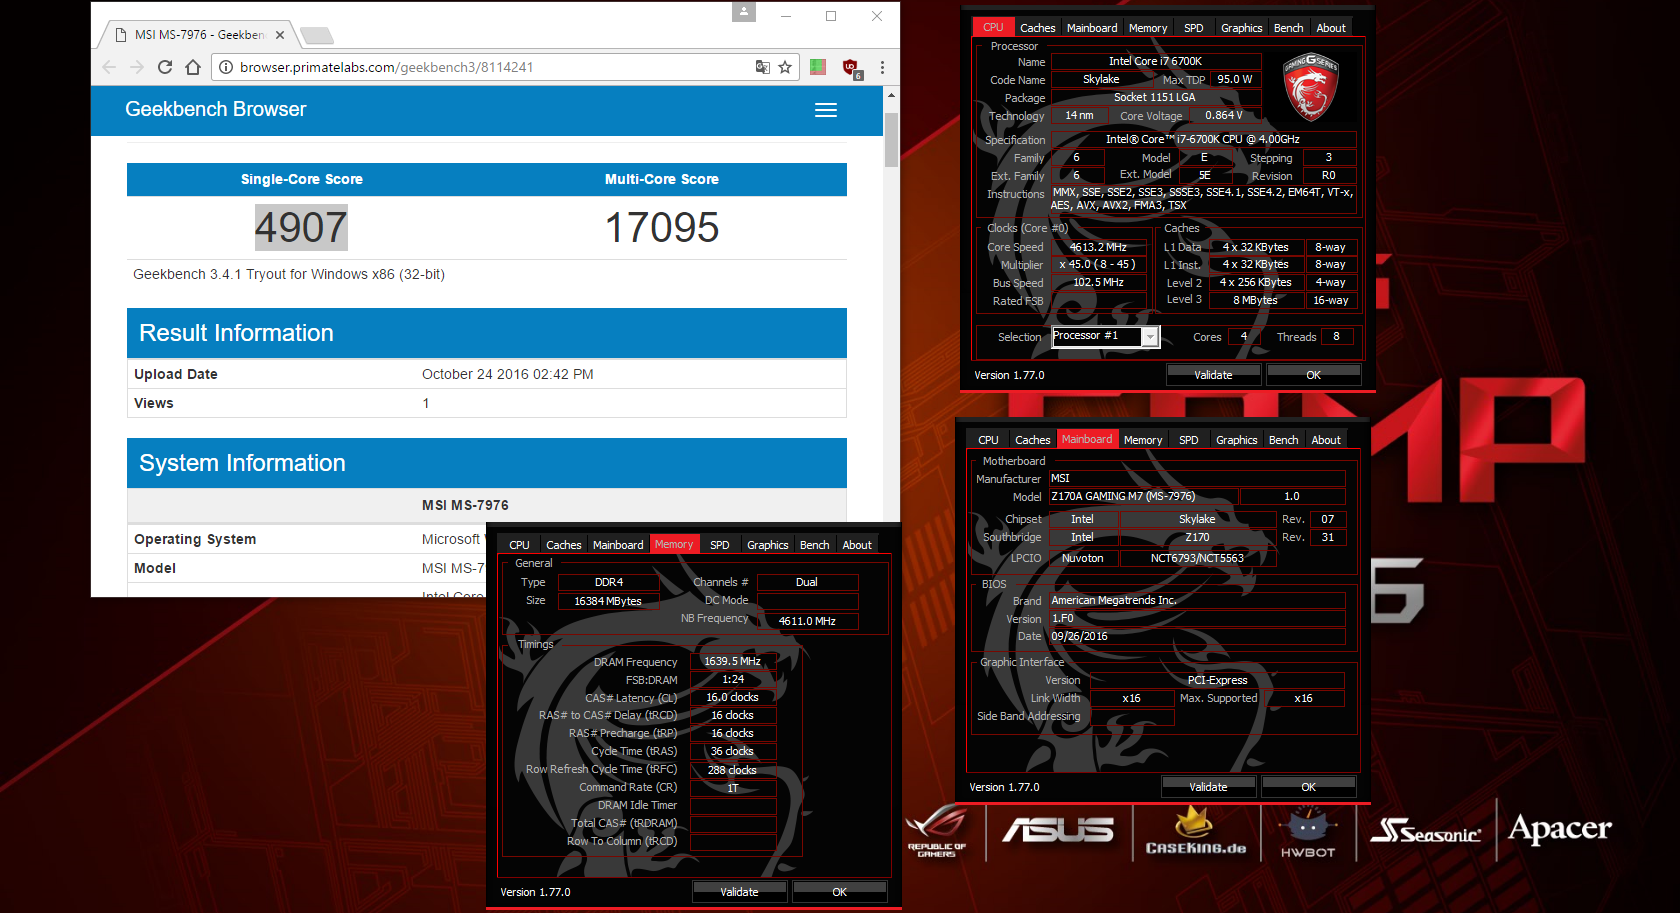Click HWBOT robot logo
Screen dimensions: 1680x913
tap(1308, 834)
